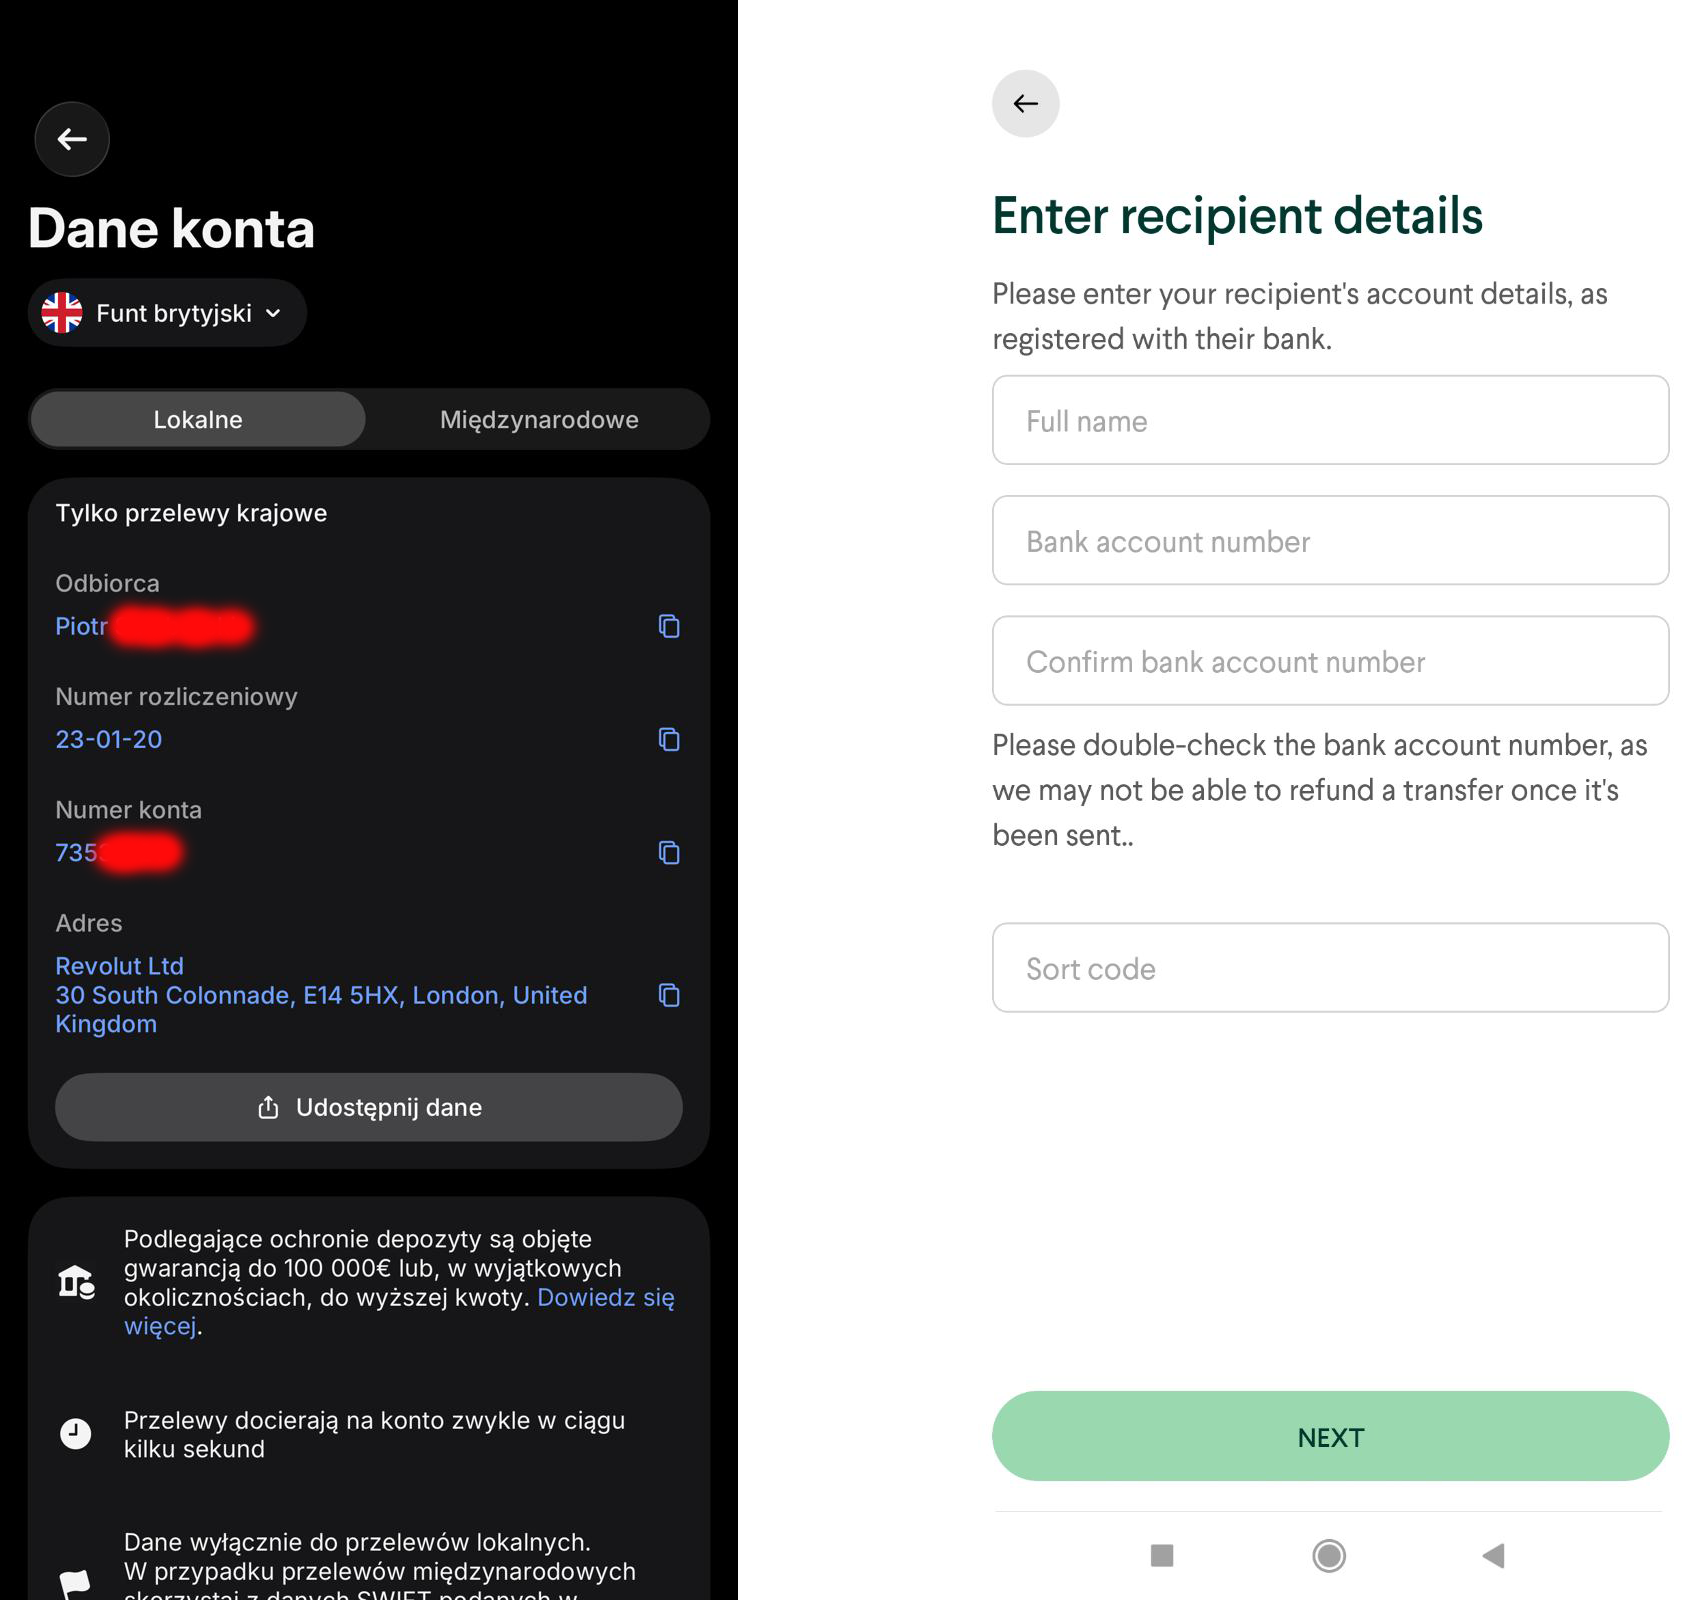
Task: Copy the Numer konta account number
Action: click(x=669, y=852)
